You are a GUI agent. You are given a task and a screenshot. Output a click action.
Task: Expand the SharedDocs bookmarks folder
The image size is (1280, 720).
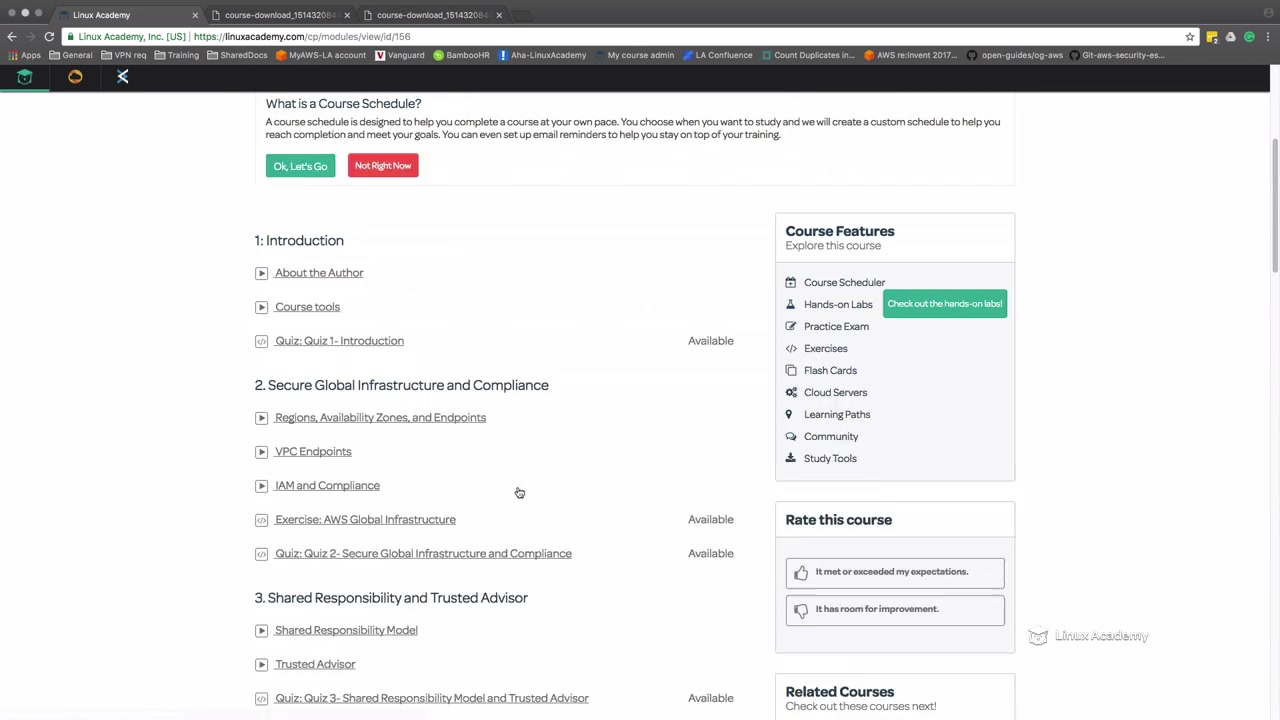point(237,55)
